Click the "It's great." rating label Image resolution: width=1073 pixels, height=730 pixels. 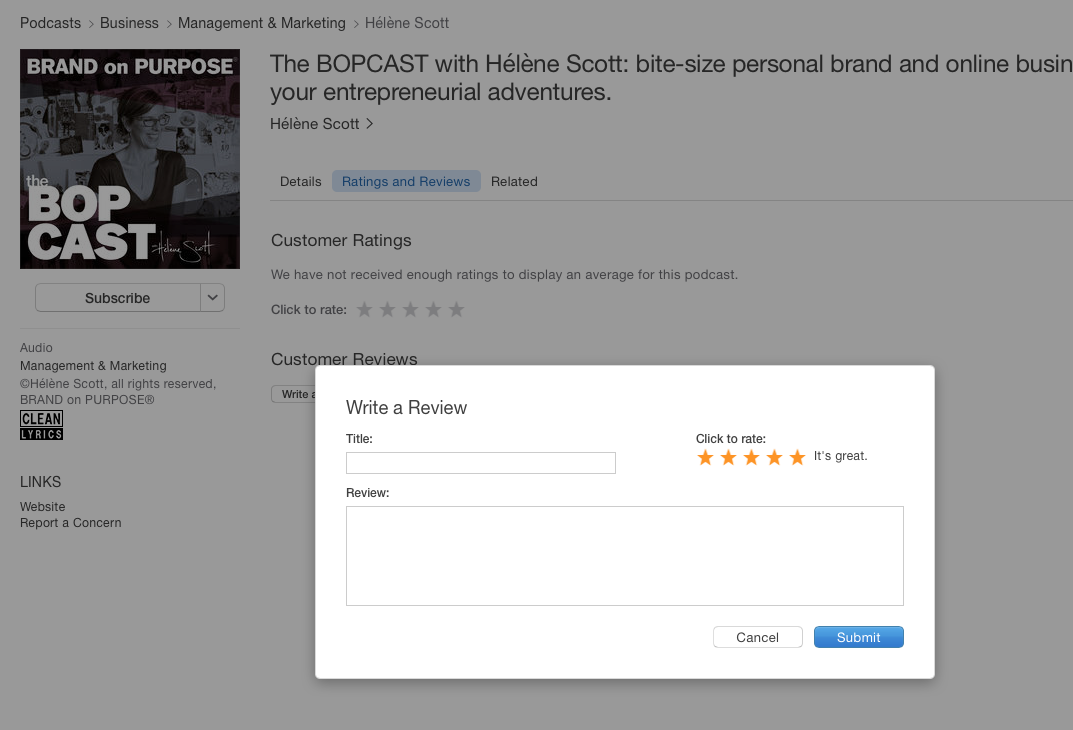pos(840,456)
